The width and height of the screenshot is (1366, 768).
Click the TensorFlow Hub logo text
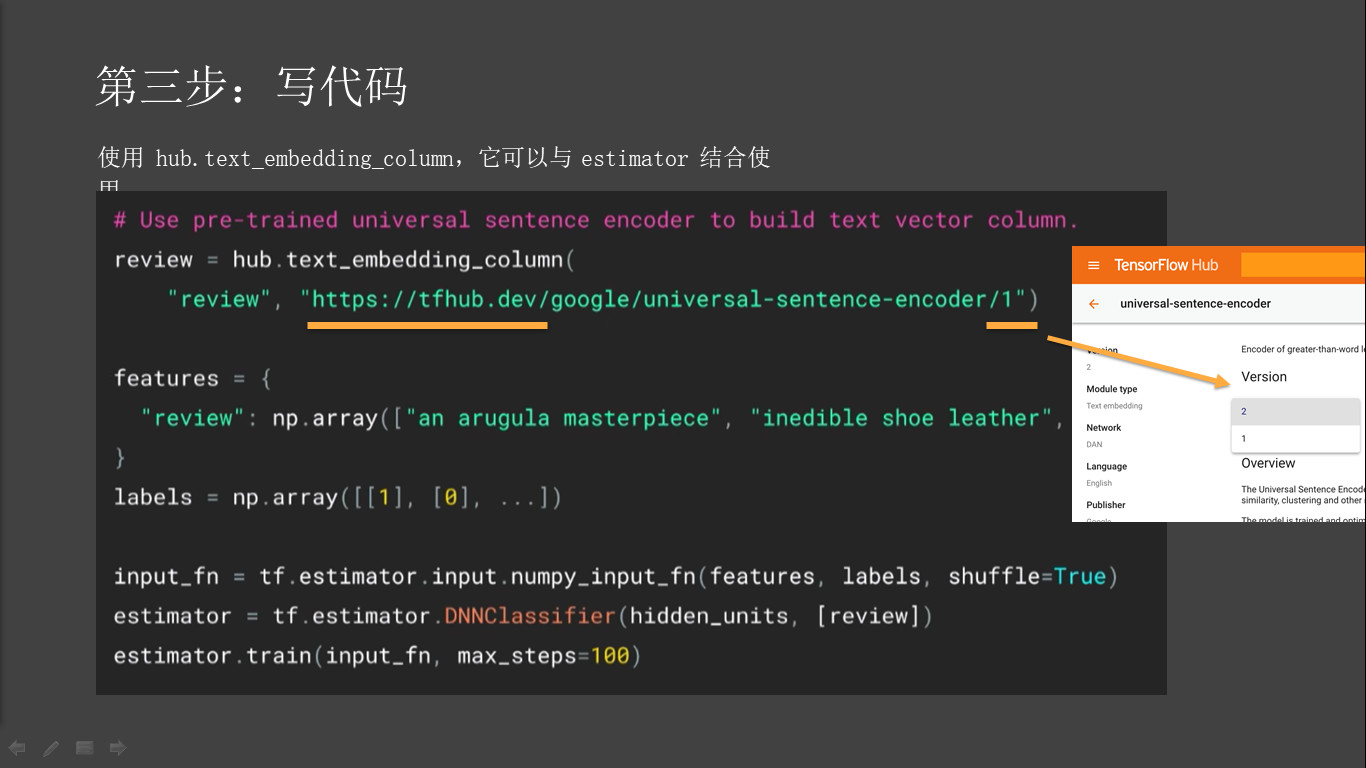tap(1166, 265)
